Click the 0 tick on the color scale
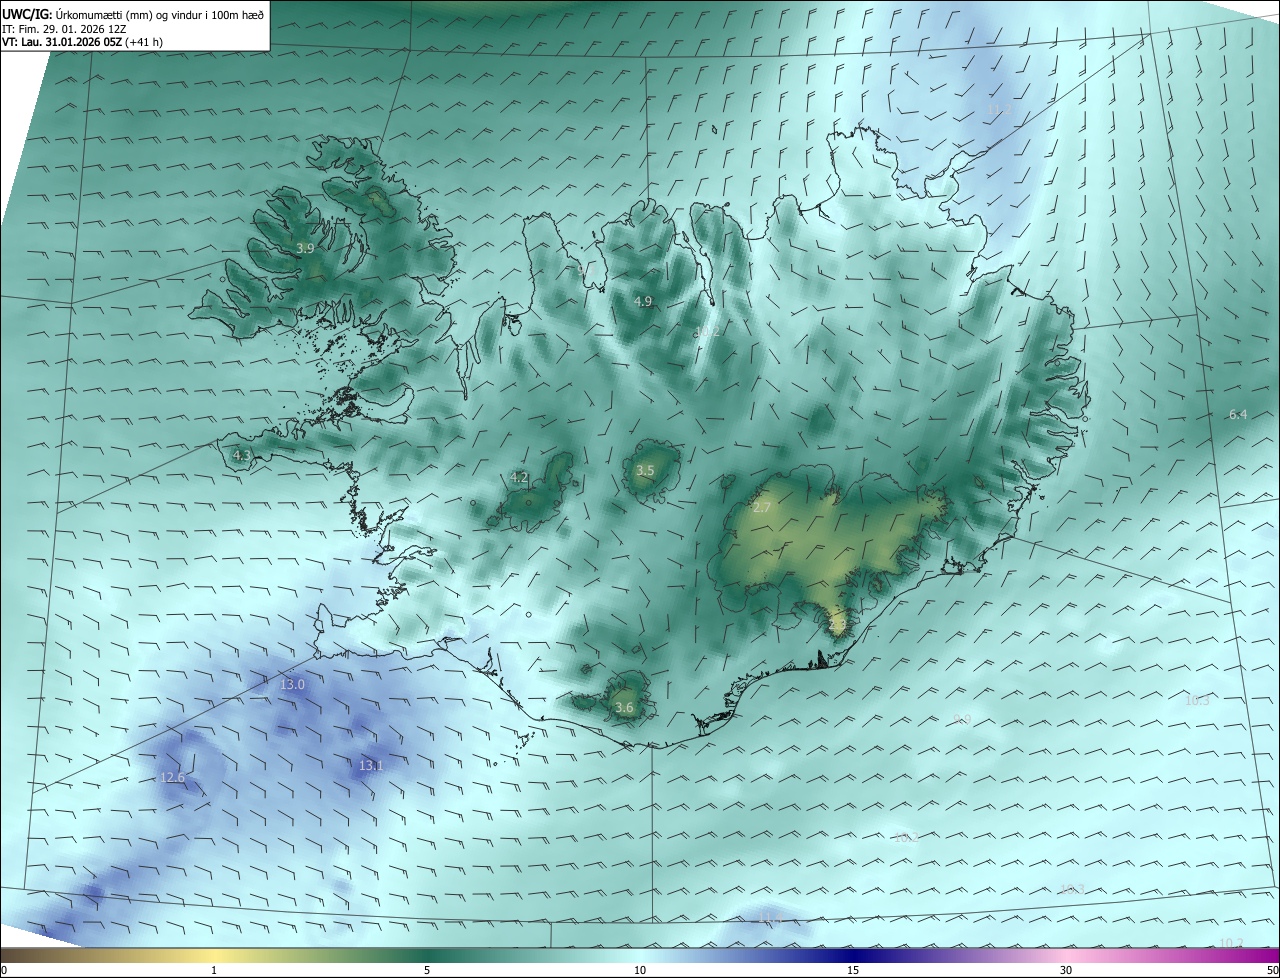Image resolution: width=1280 pixels, height=978 pixels. 4,970
